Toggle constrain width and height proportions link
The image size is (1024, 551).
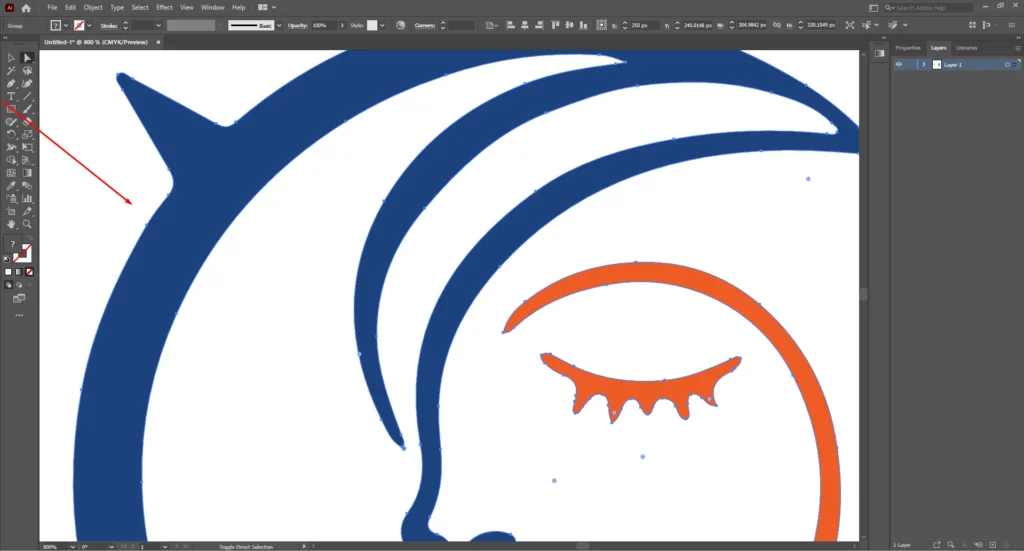tap(776, 25)
